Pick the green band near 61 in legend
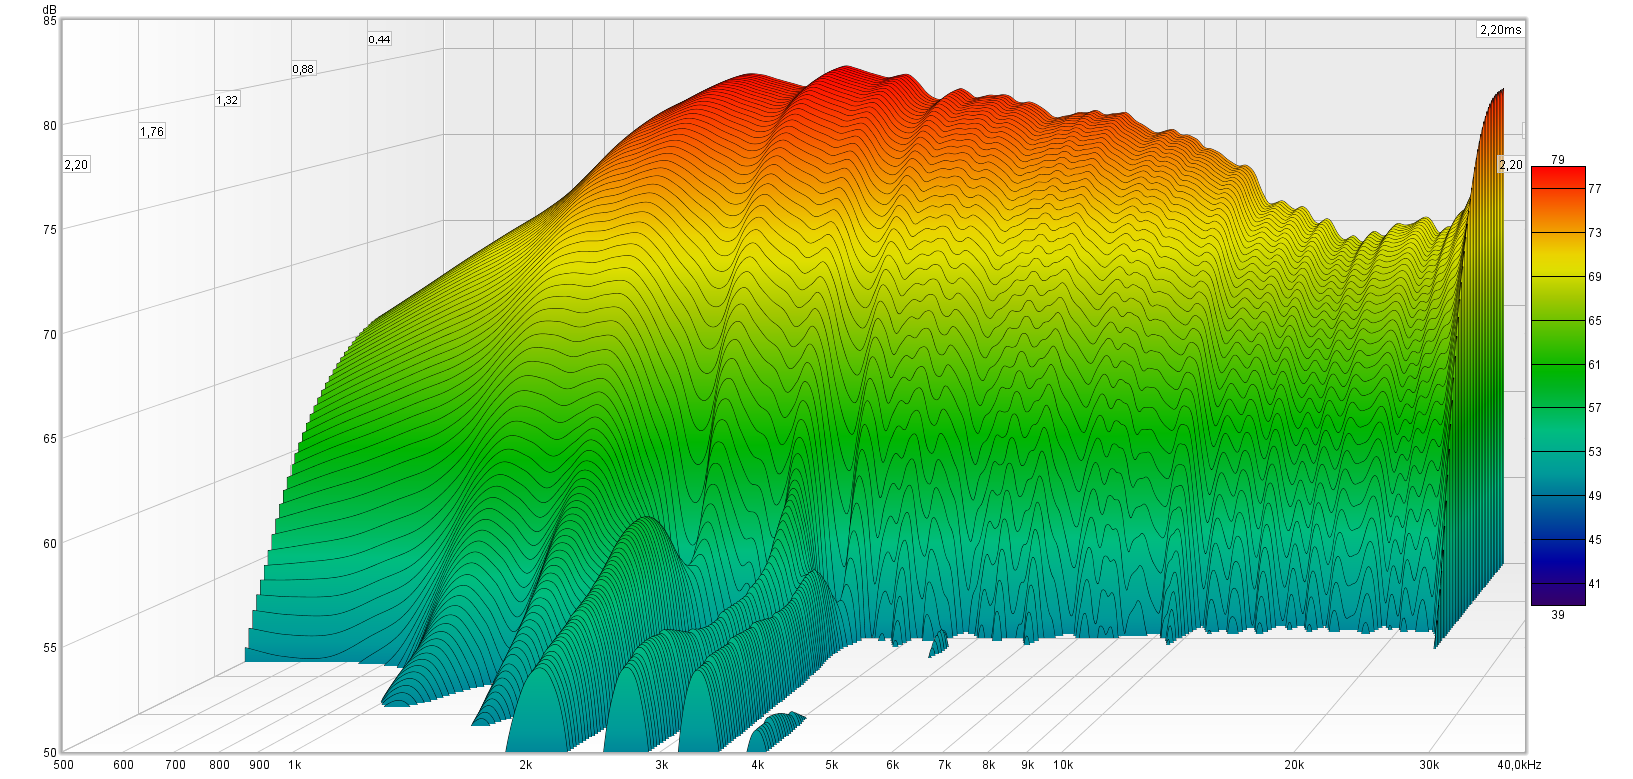Viewport: 1633px width, 779px height. [1557, 365]
